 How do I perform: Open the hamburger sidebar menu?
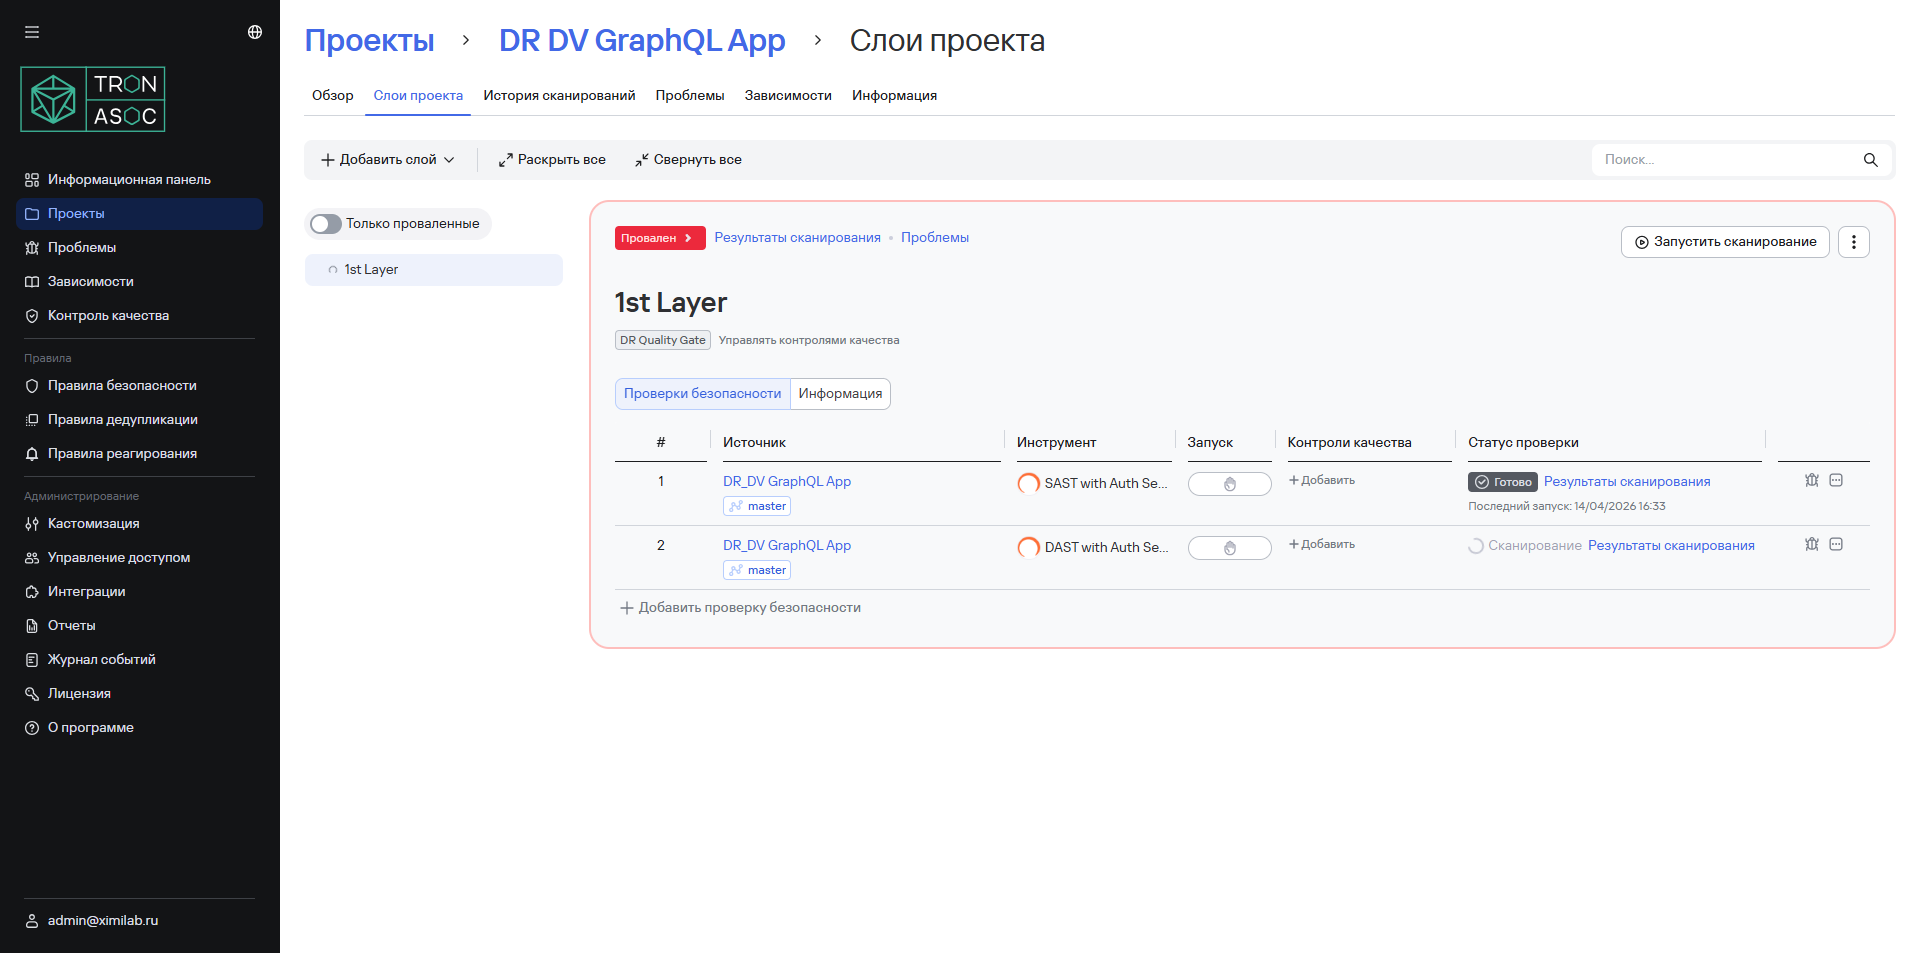(x=32, y=32)
